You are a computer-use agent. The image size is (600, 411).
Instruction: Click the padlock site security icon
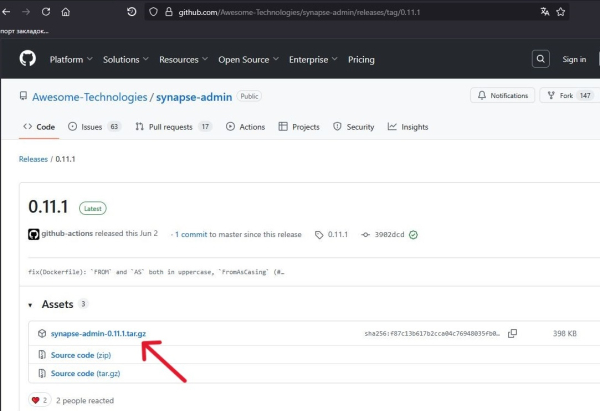169,12
